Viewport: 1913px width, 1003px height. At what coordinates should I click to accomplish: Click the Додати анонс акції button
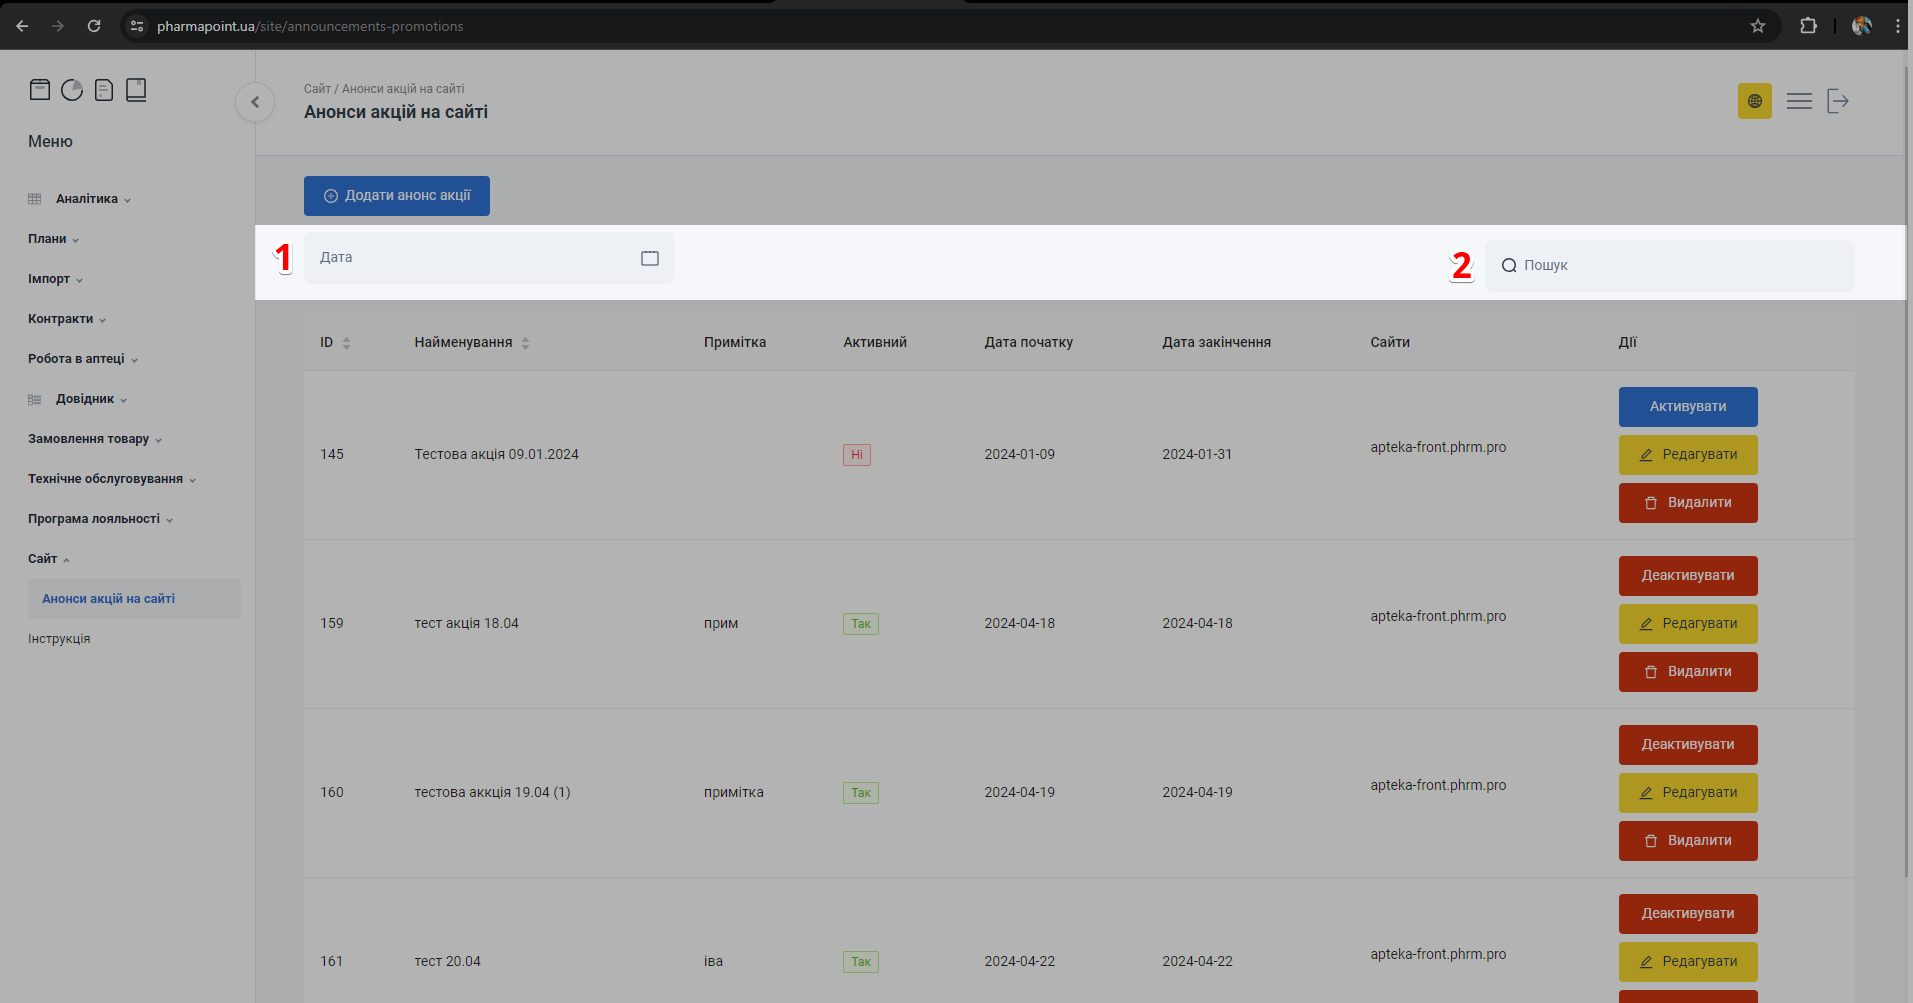tap(397, 196)
